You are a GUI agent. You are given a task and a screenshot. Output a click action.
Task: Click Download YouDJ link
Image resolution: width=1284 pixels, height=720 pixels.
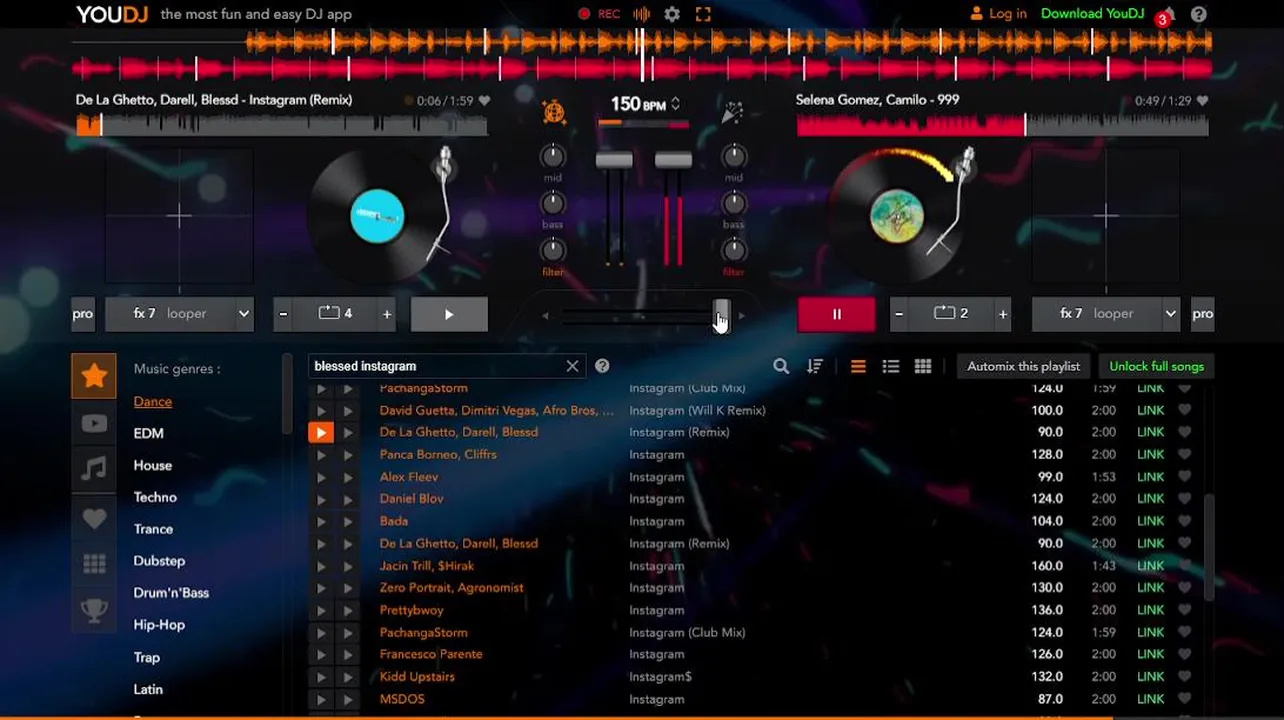tap(1092, 14)
